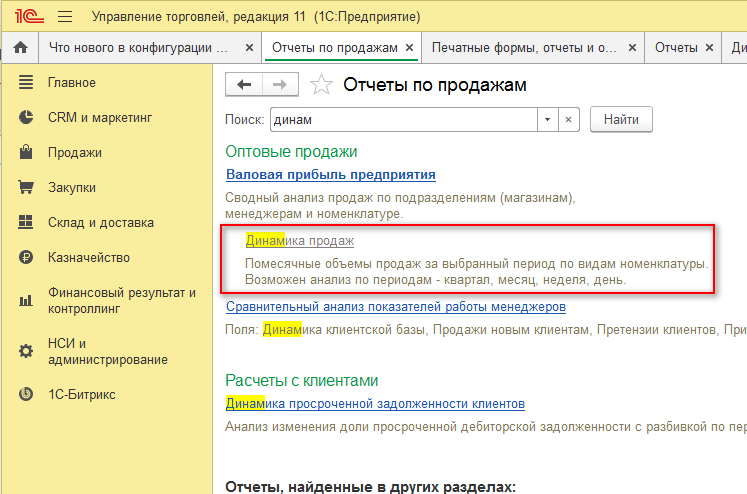Go back with left arrow button

(244, 85)
